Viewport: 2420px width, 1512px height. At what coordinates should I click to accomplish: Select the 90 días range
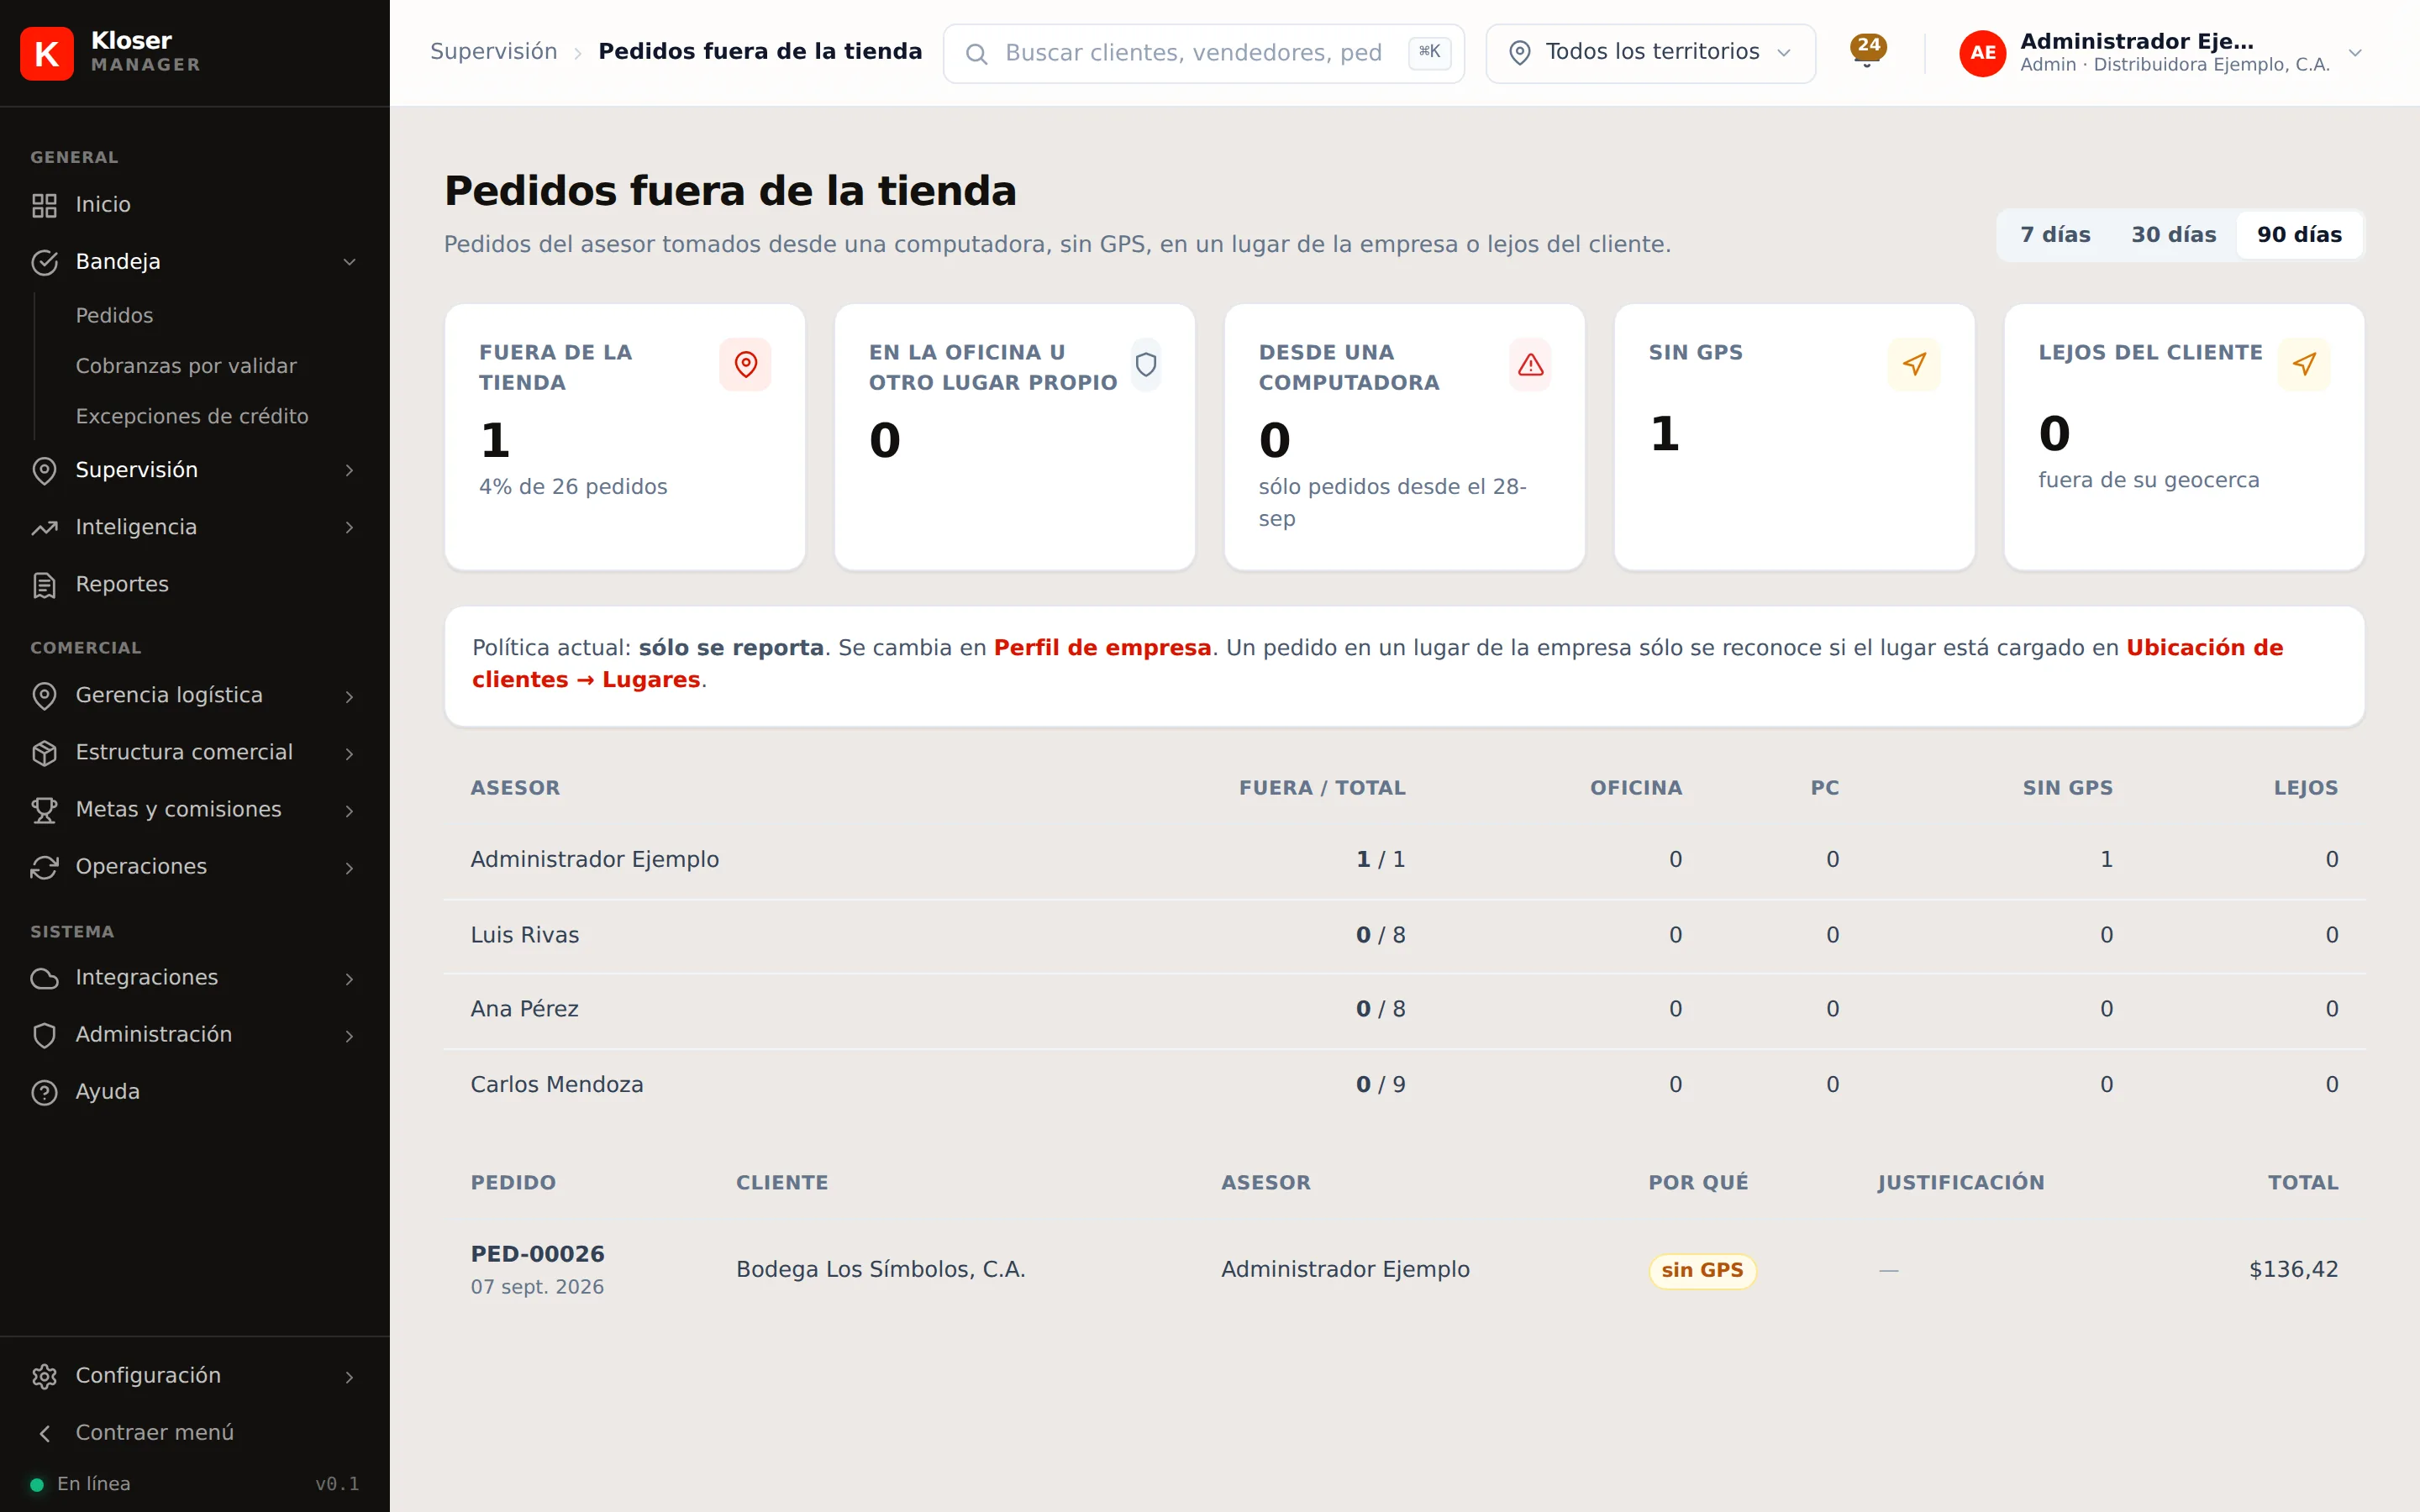click(2299, 235)
